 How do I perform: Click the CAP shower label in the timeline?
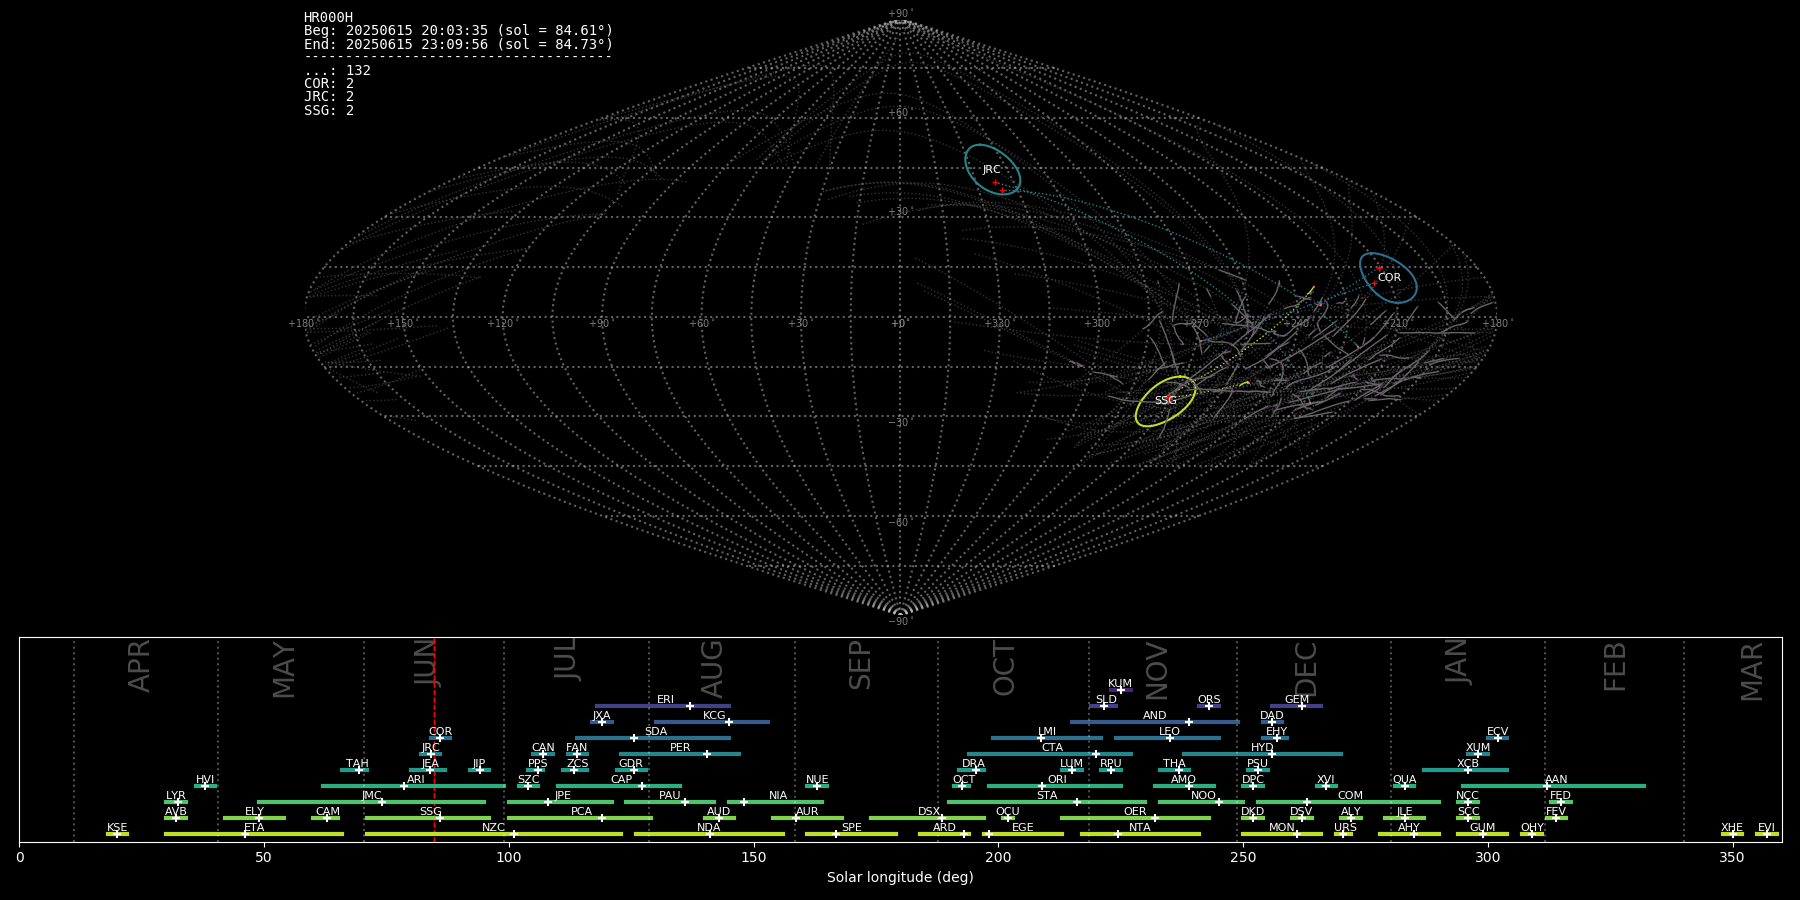[x=621, y=780]
